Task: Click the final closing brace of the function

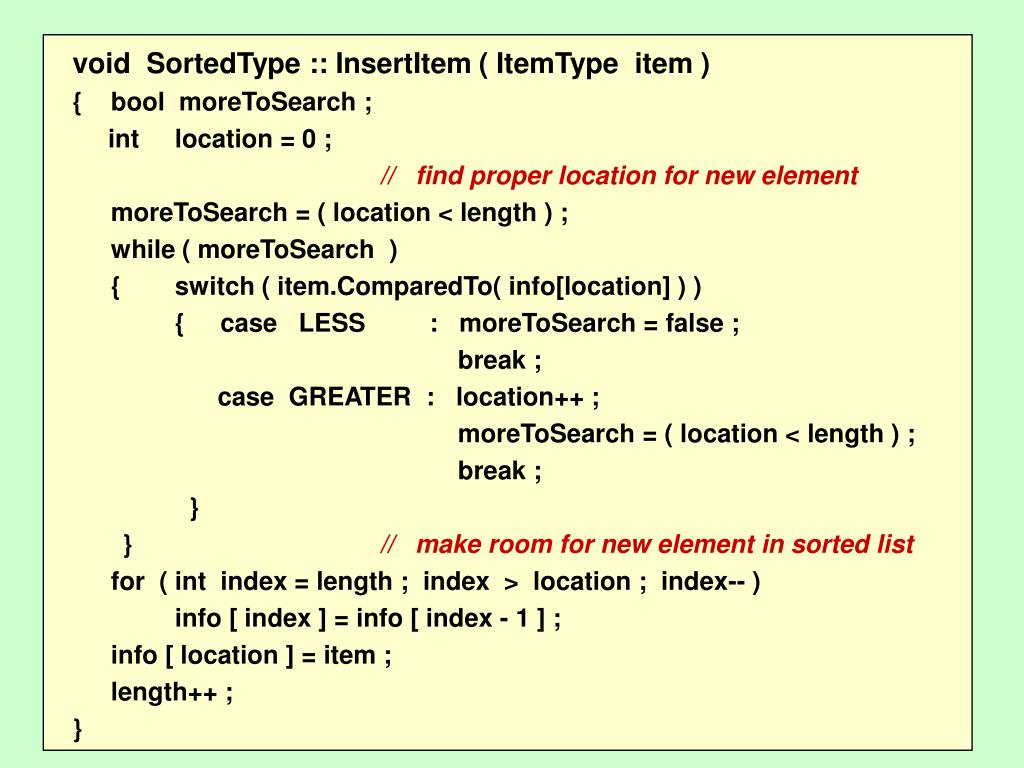Action: 78,729
